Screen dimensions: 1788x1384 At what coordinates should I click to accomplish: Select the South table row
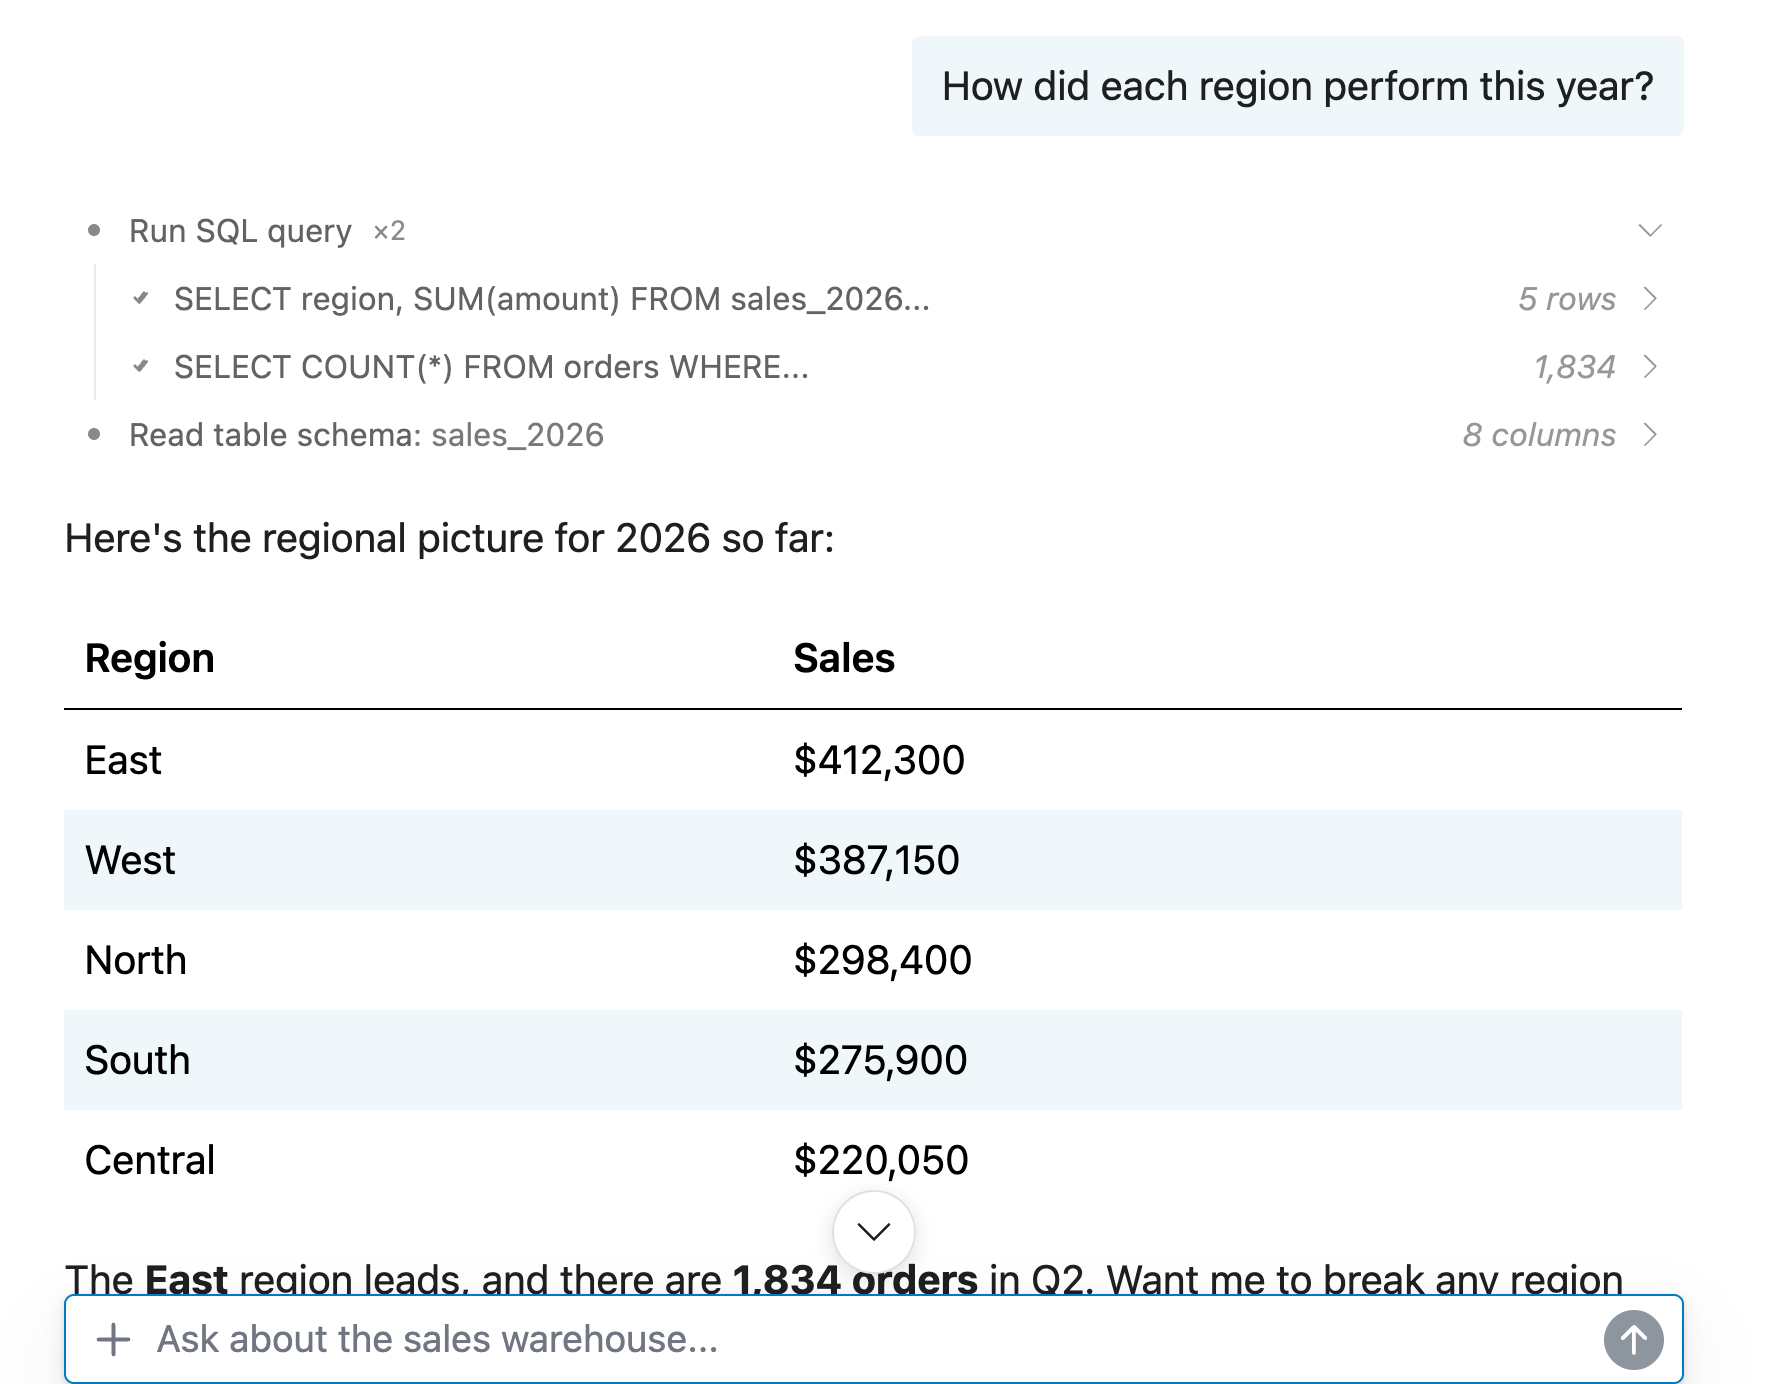873,1060
